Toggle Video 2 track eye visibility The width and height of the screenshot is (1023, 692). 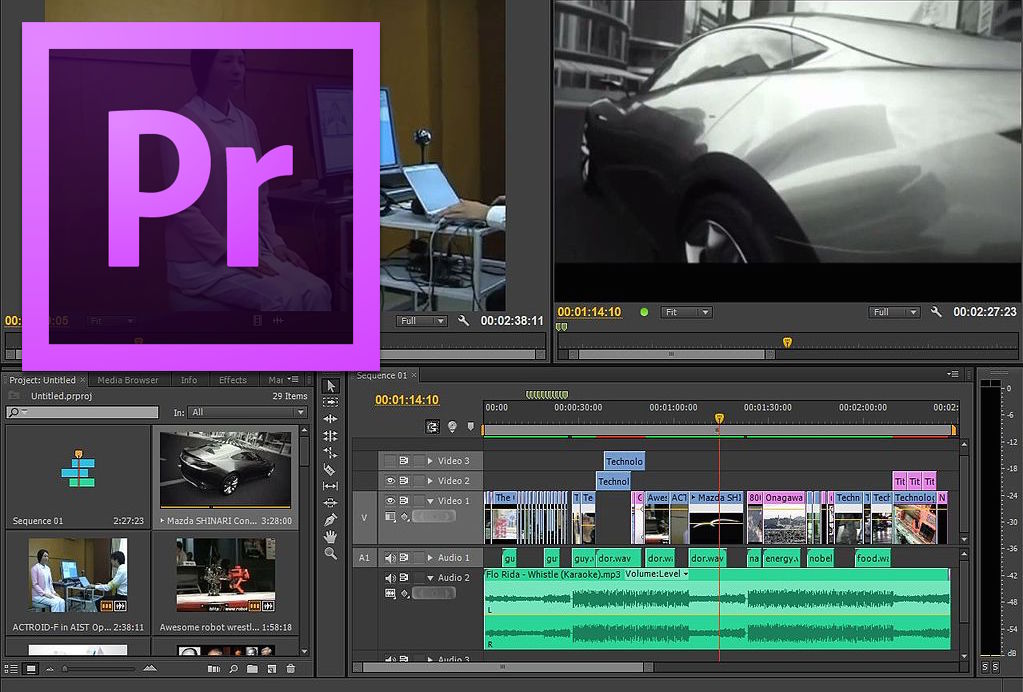tap(390, 481)
